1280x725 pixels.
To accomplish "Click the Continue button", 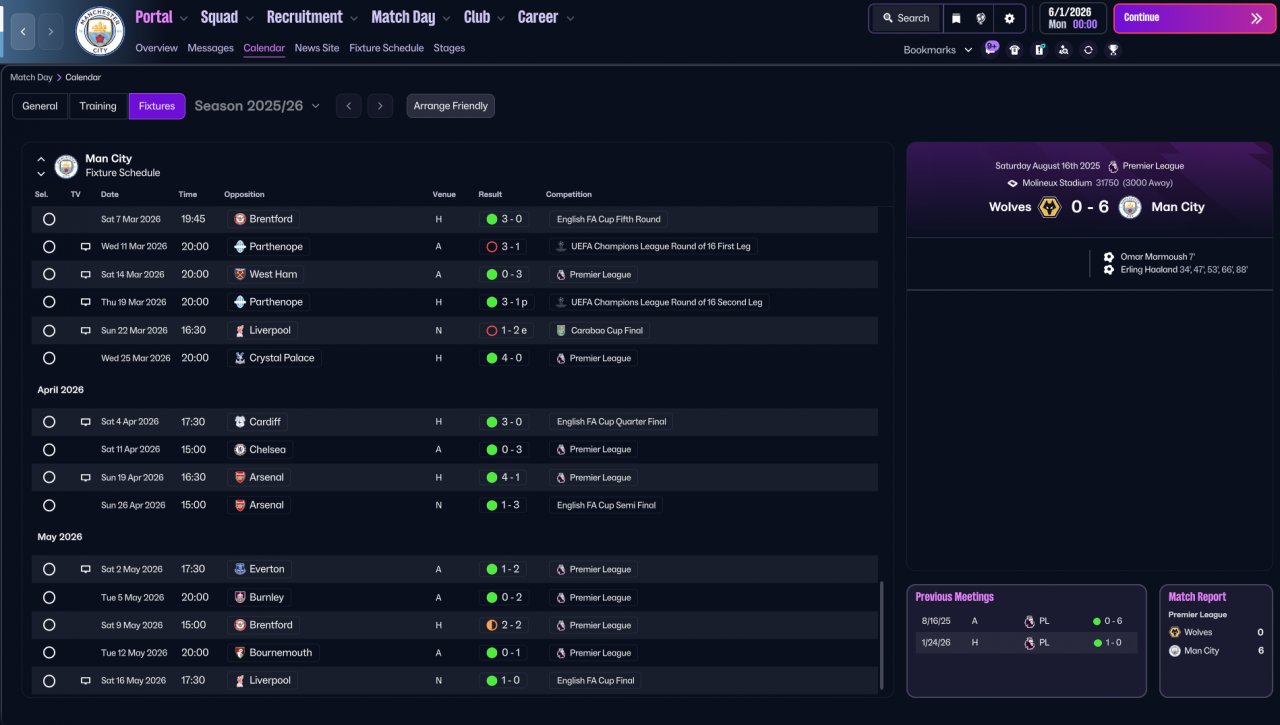I will pos(1195,18).
